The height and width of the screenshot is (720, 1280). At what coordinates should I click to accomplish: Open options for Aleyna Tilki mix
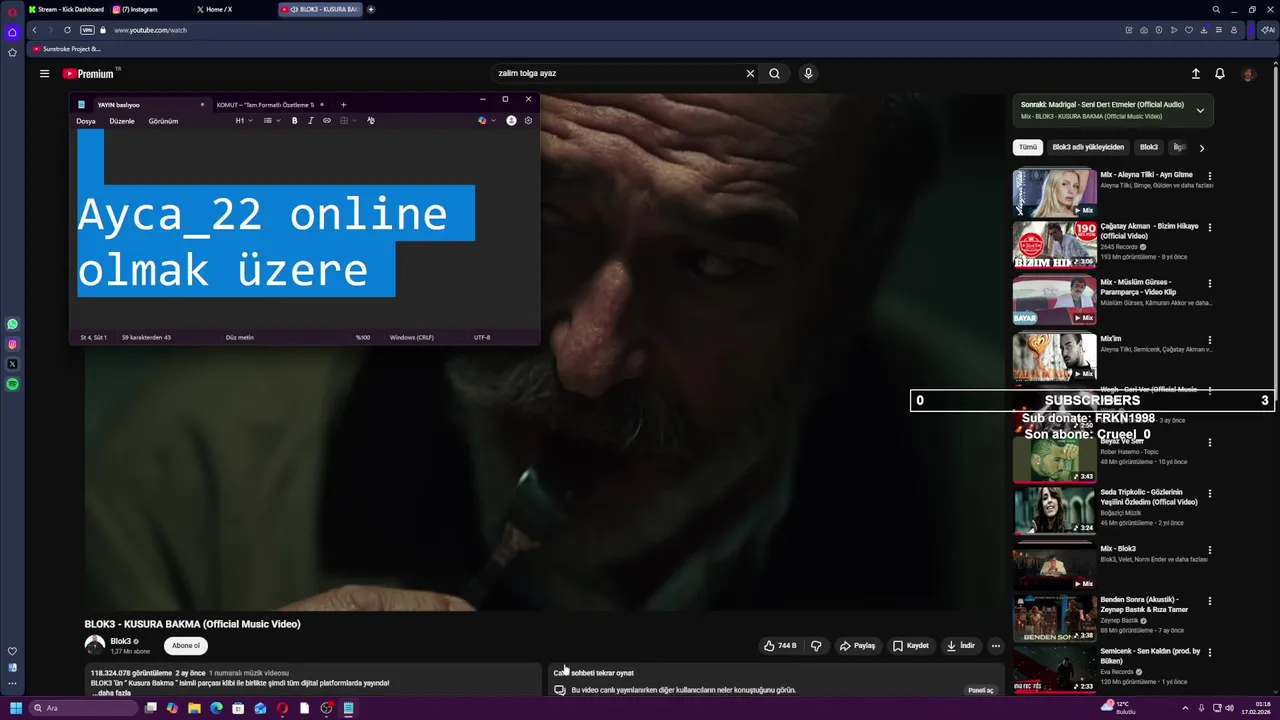tap(1209, 176)
